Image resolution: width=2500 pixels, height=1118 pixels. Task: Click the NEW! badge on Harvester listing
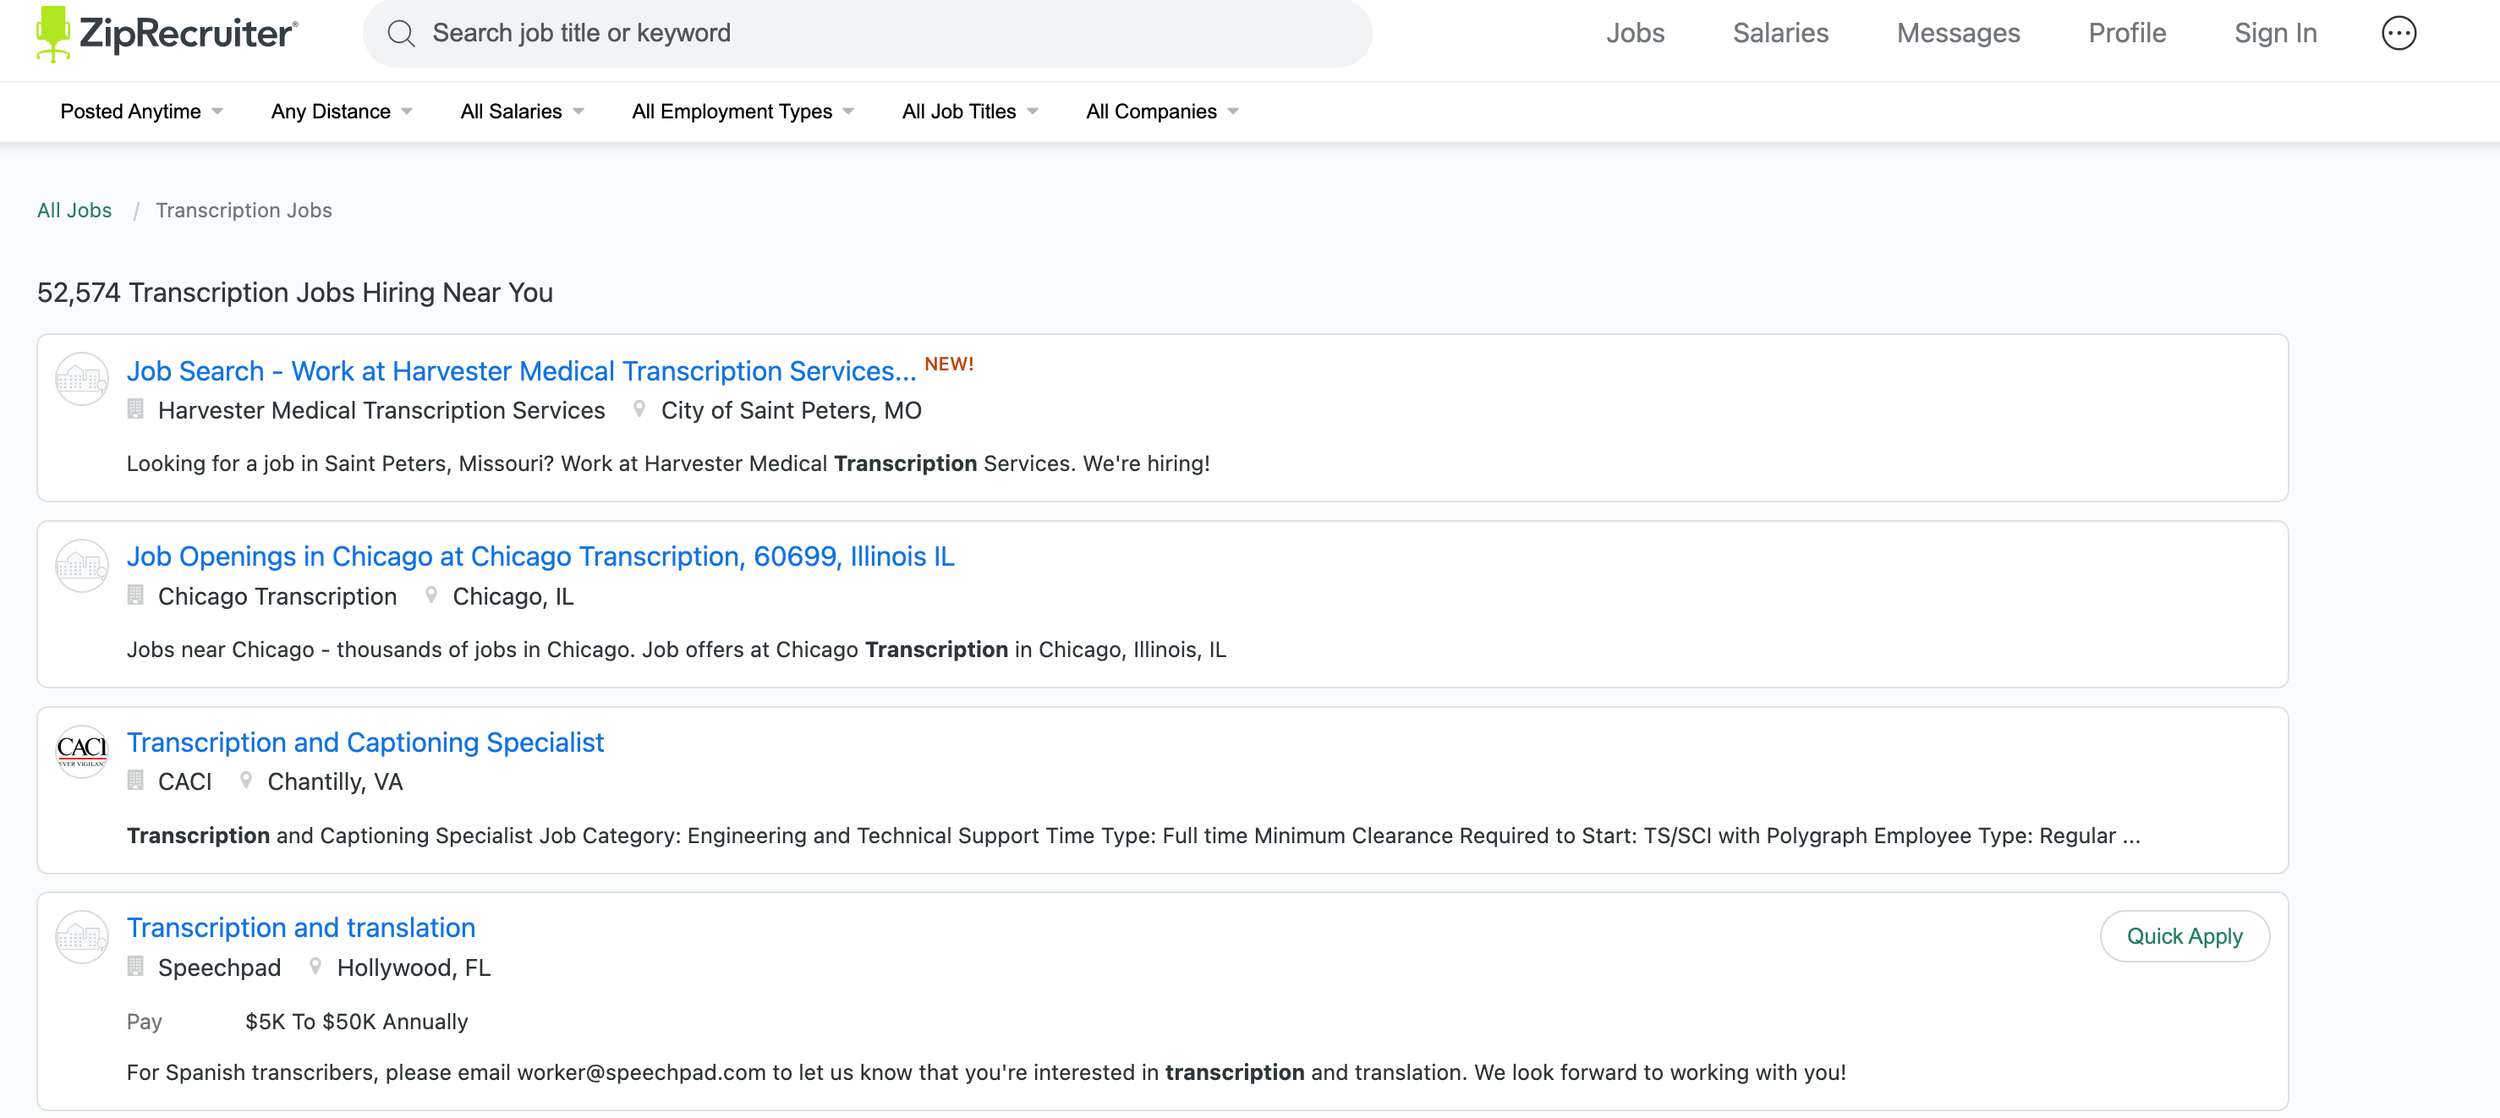[948, 364]
